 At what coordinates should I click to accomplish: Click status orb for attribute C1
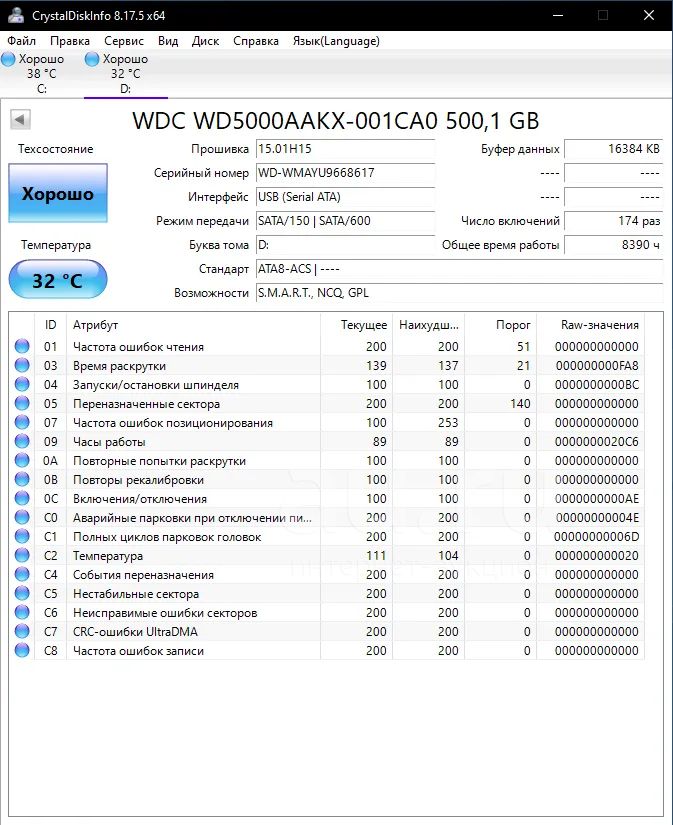[x=22, y=536]
